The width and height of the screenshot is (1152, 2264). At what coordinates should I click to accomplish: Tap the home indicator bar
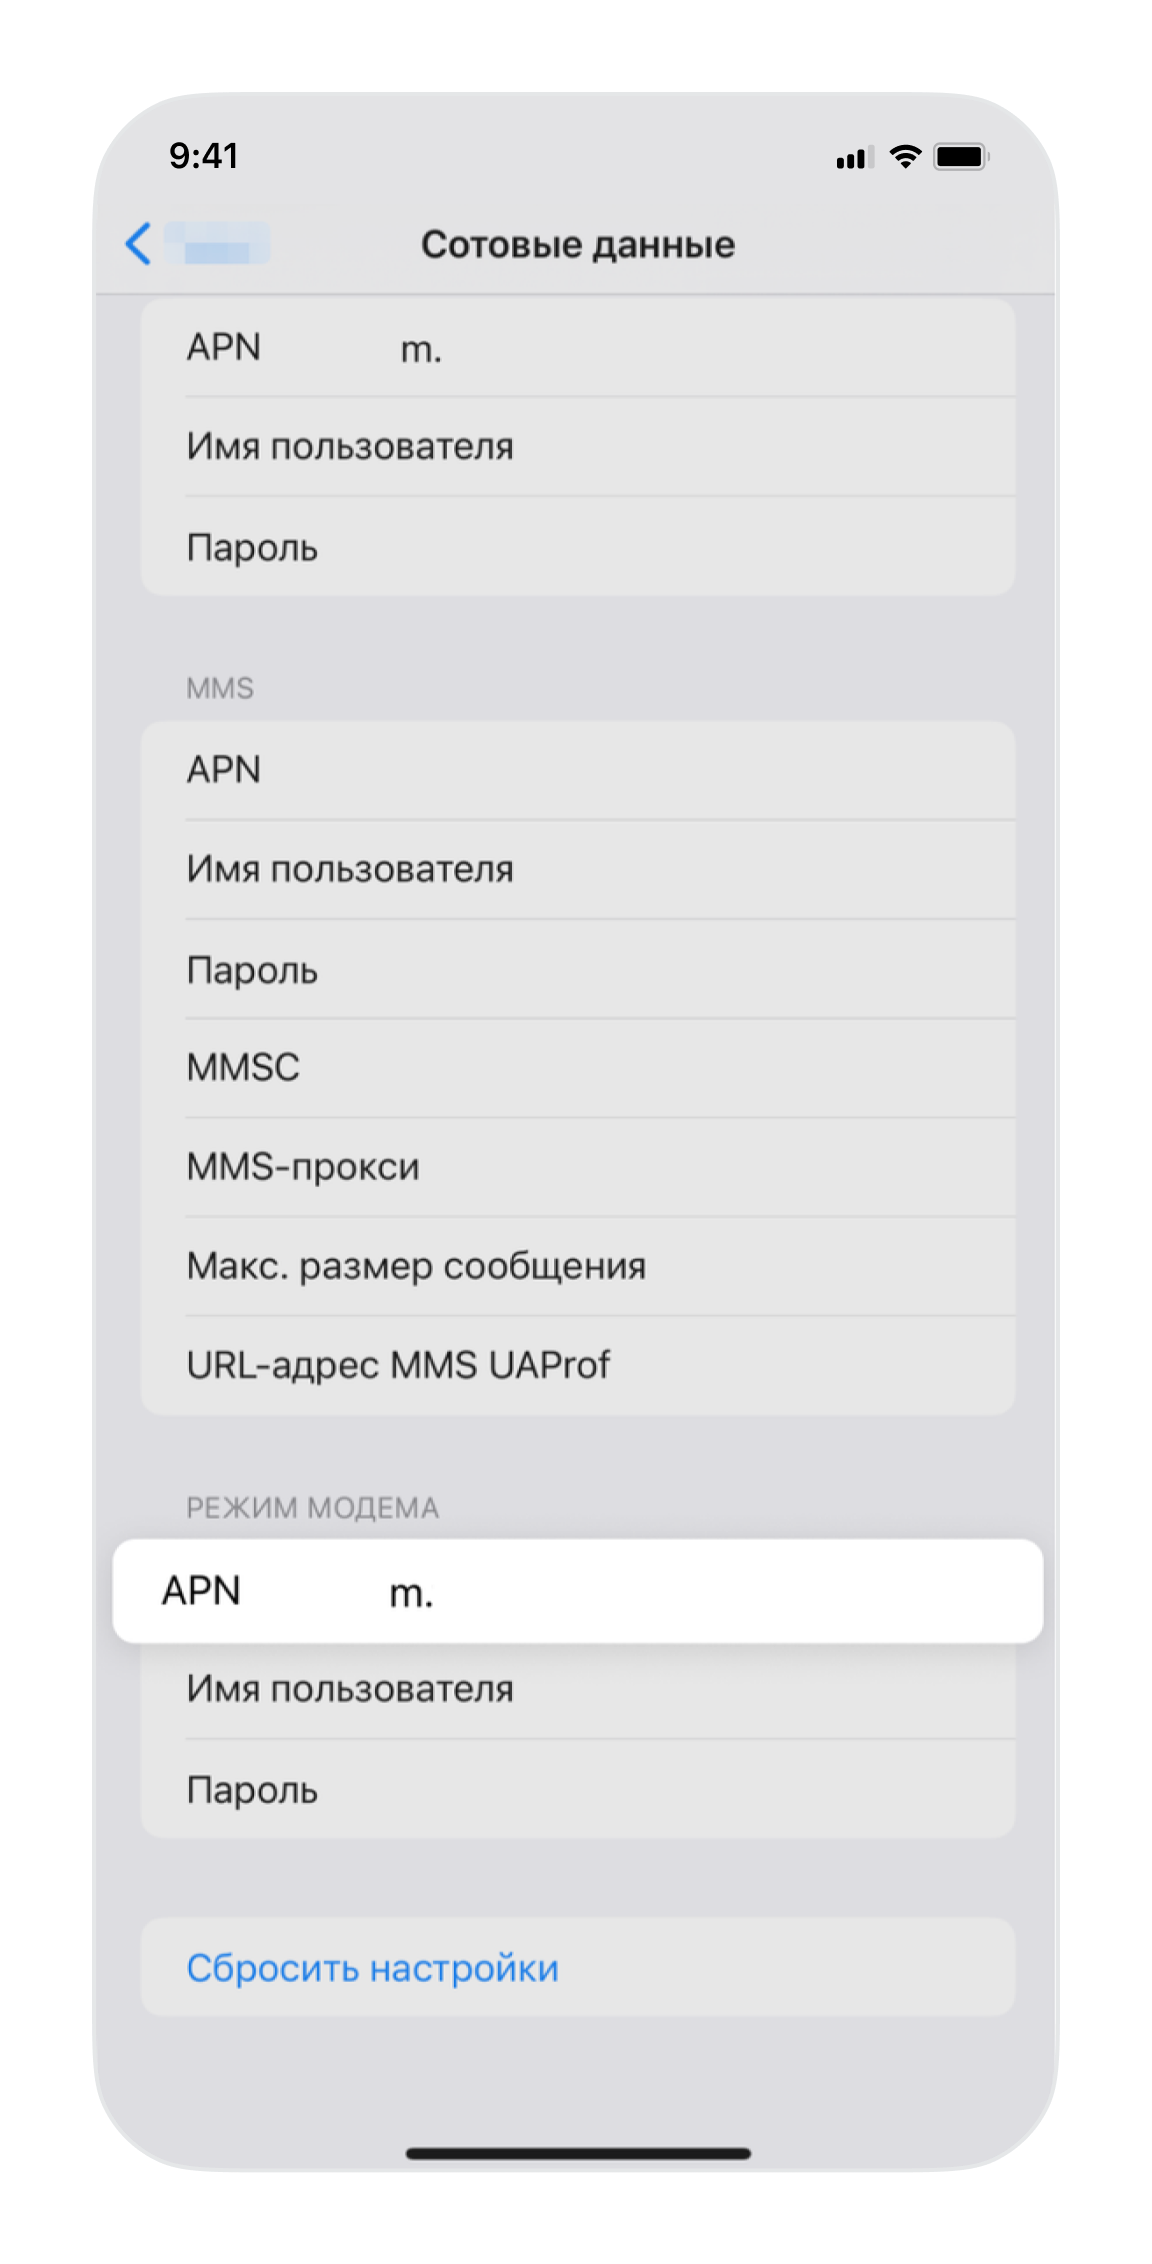[578, 2153]
